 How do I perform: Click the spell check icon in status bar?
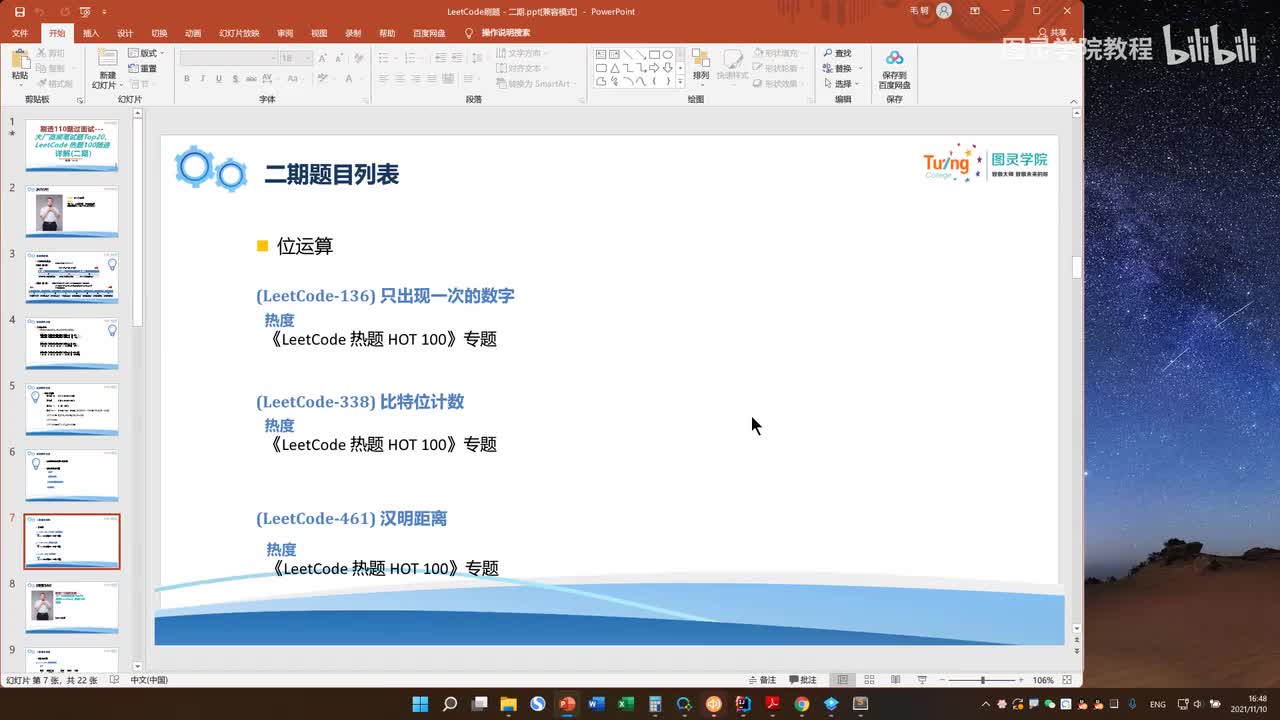tap(114, 679)
